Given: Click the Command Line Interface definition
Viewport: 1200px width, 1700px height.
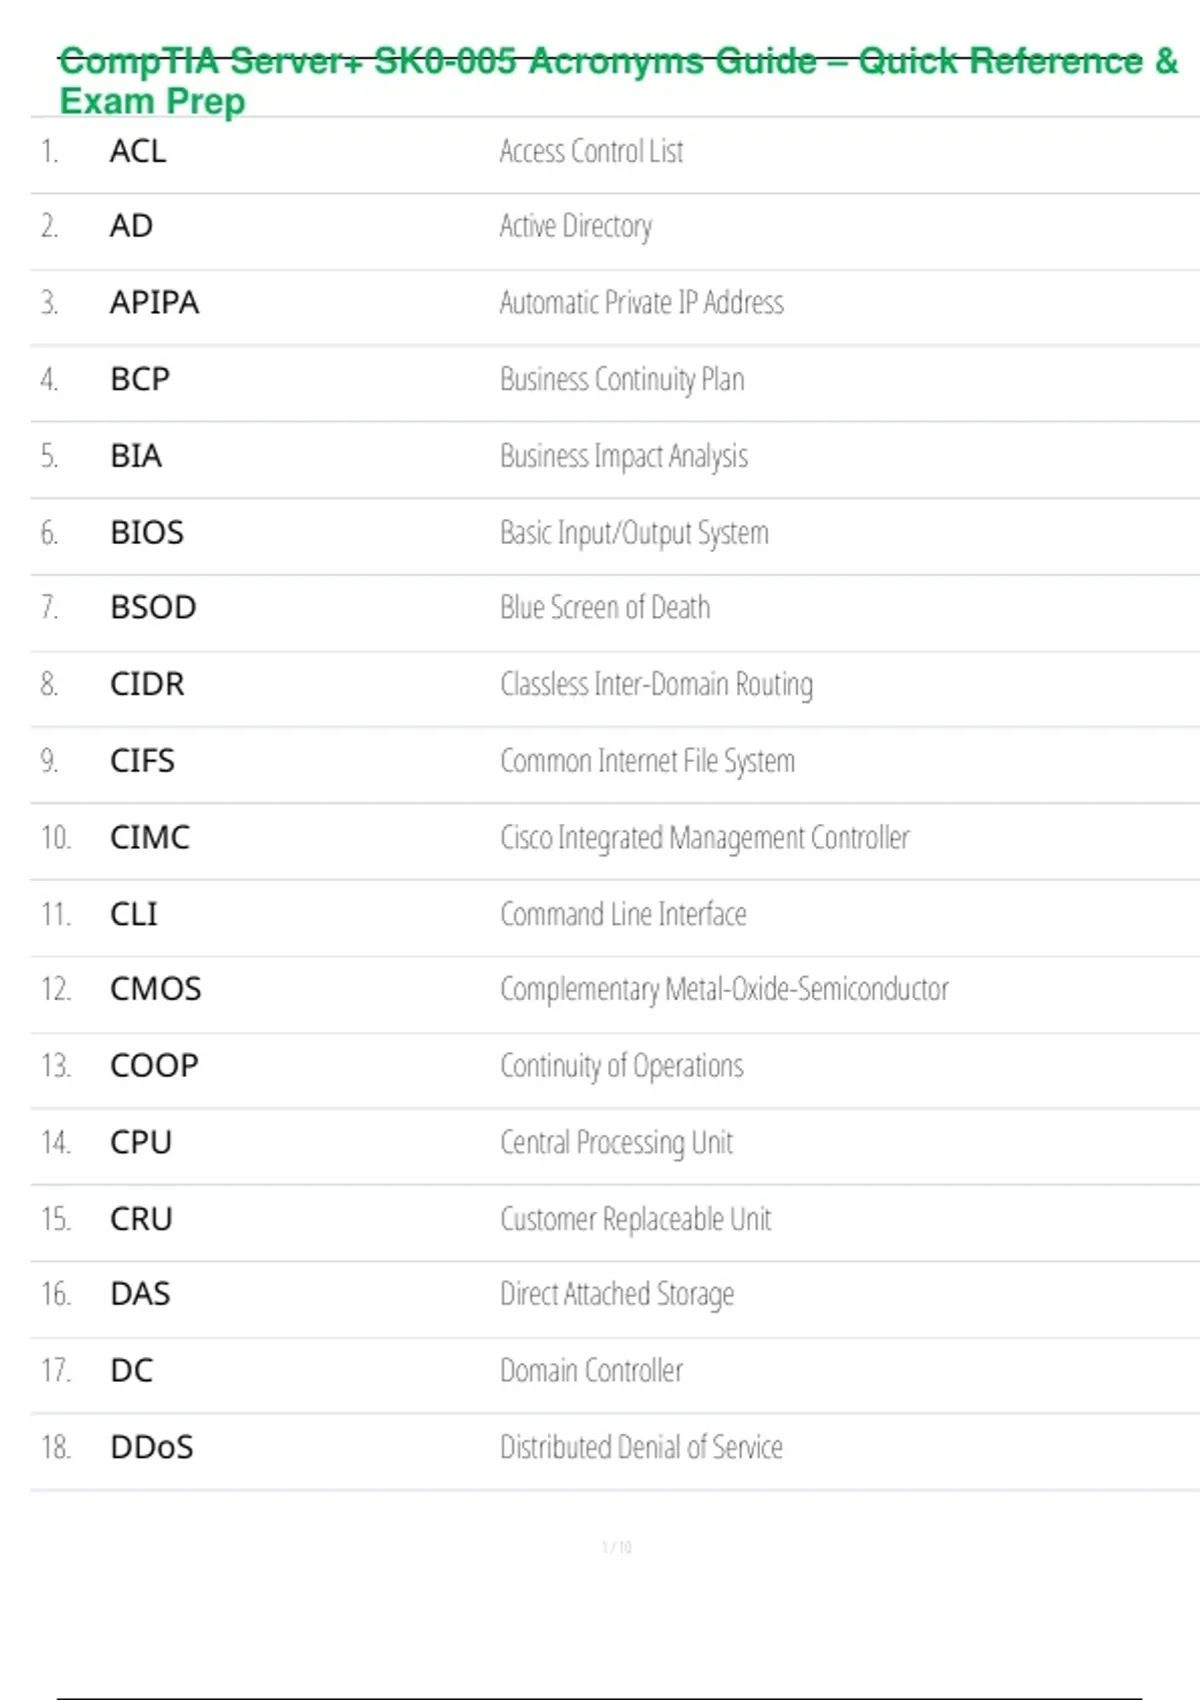Looking at the screenshot, I should [x=623, y=914].
